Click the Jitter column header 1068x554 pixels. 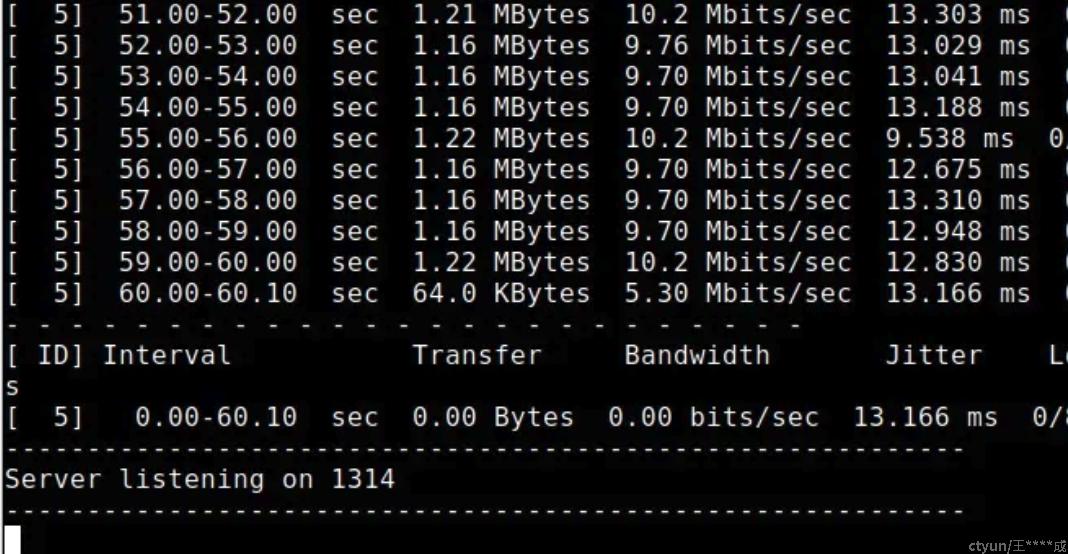click(x=934, y=355)
